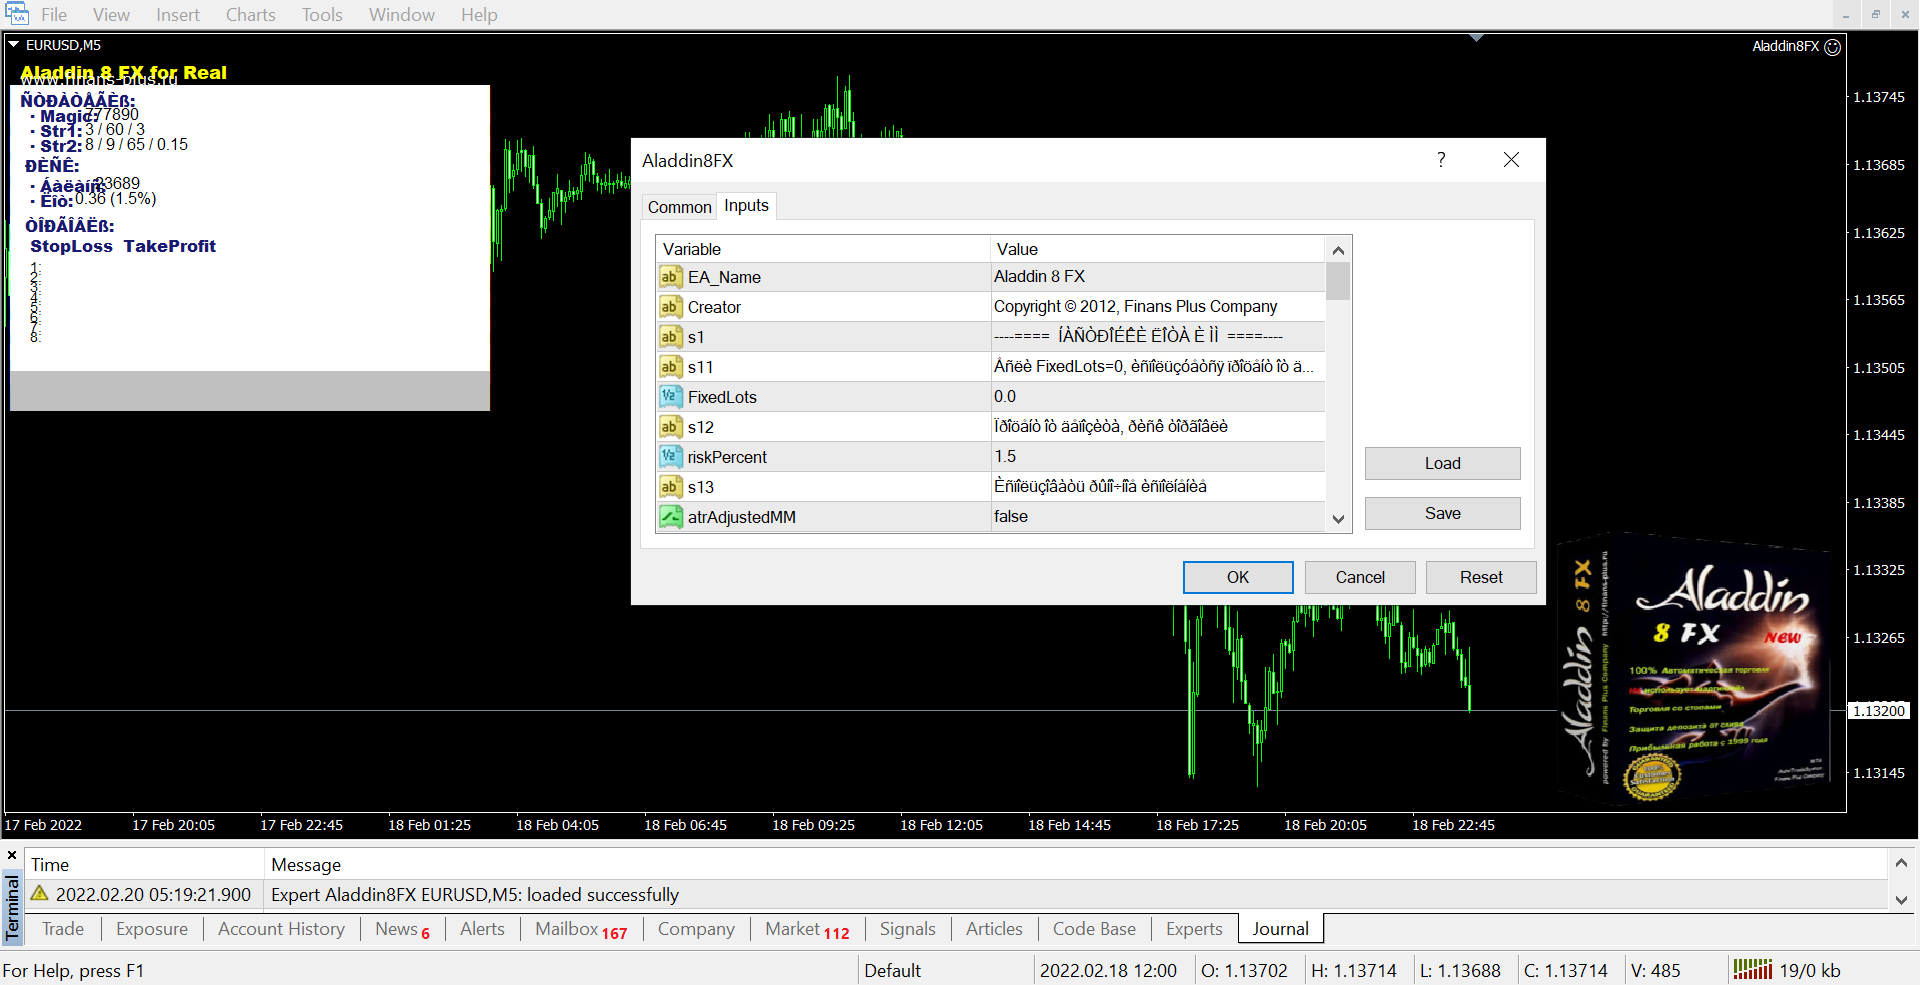1920x985 pixels.
Task: Open the Experts terminal tab
Action: click(1194, 929)
